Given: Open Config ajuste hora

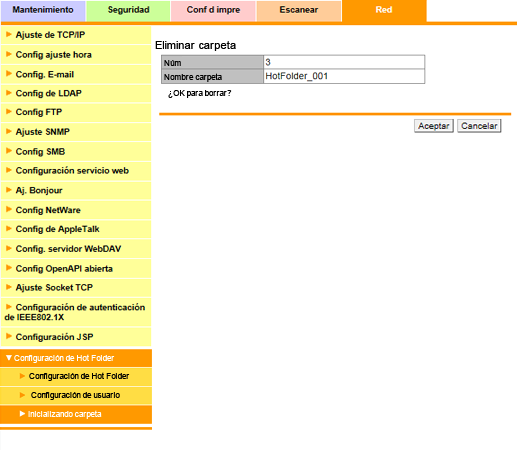Looking at the screenshot, I should pyautogui.click(x=76, y=55).
